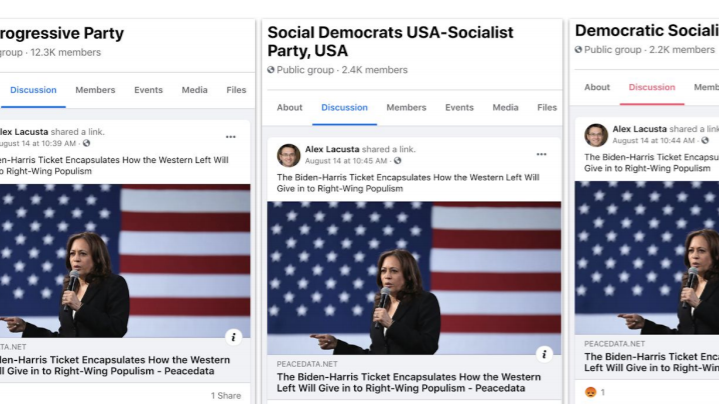Switch to About tab in middle group
The height and width of the screenshot is (404, 719).
click(290, 108)
